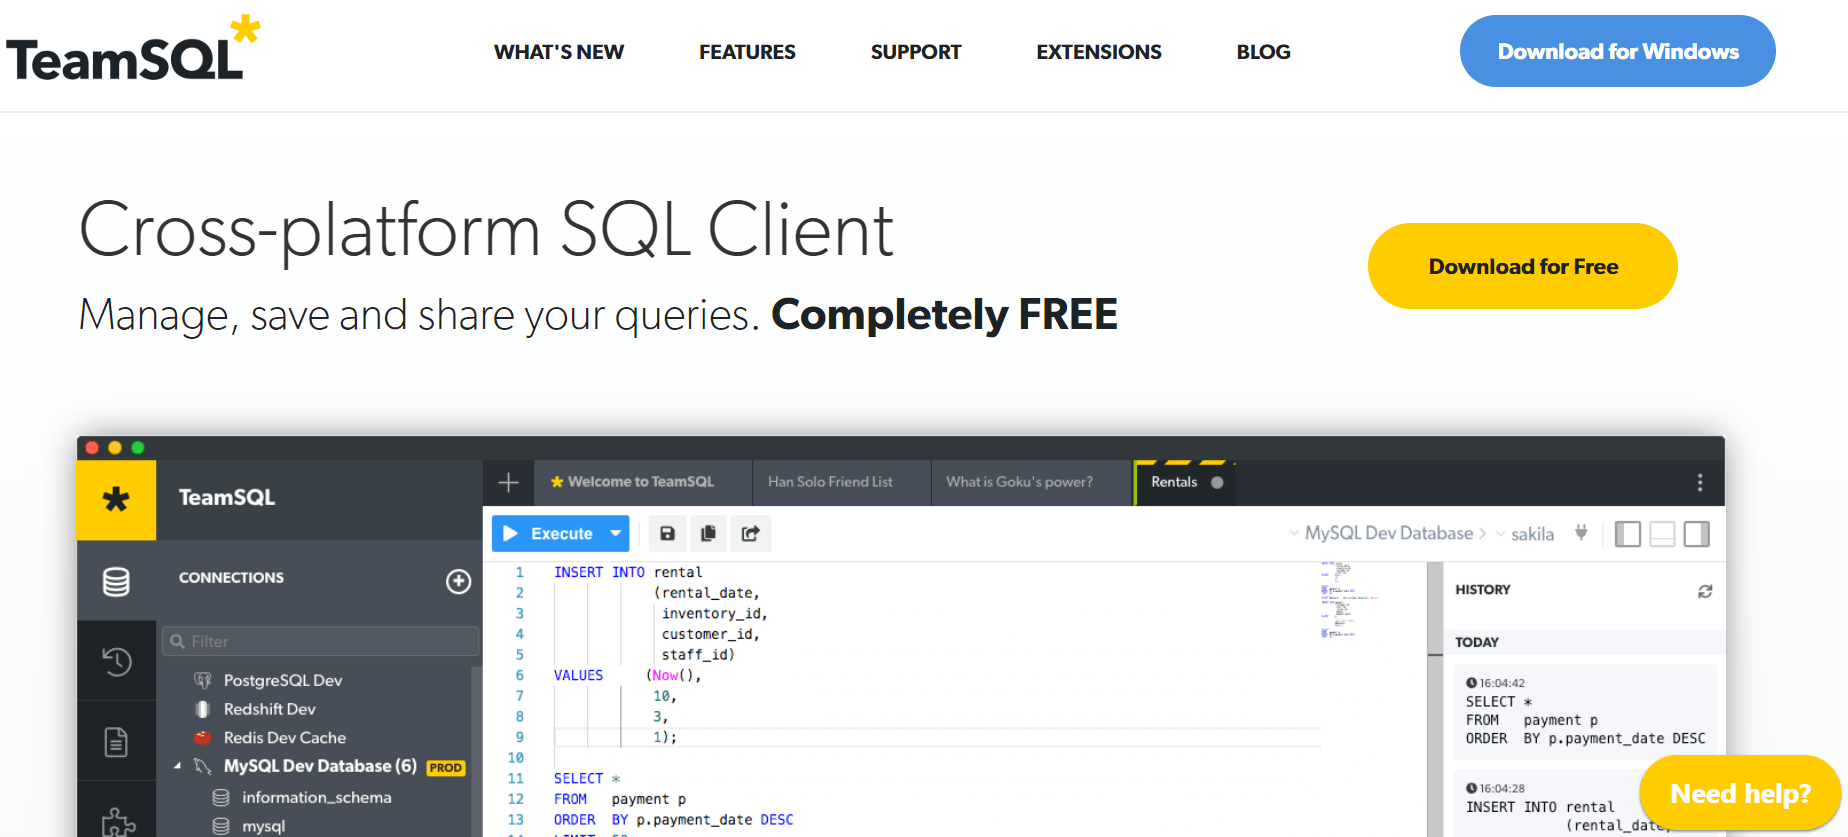Add a new connection with plus circle
Screen dimensions: 1848x837
(x=458, y=581)
